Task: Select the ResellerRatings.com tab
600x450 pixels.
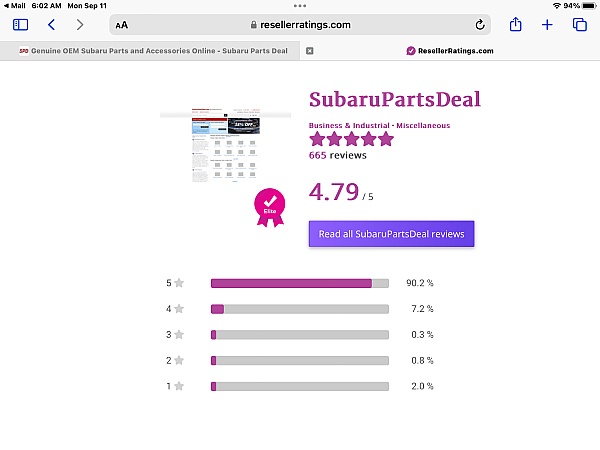Action: pyautogui.click(x=450, y=51)
